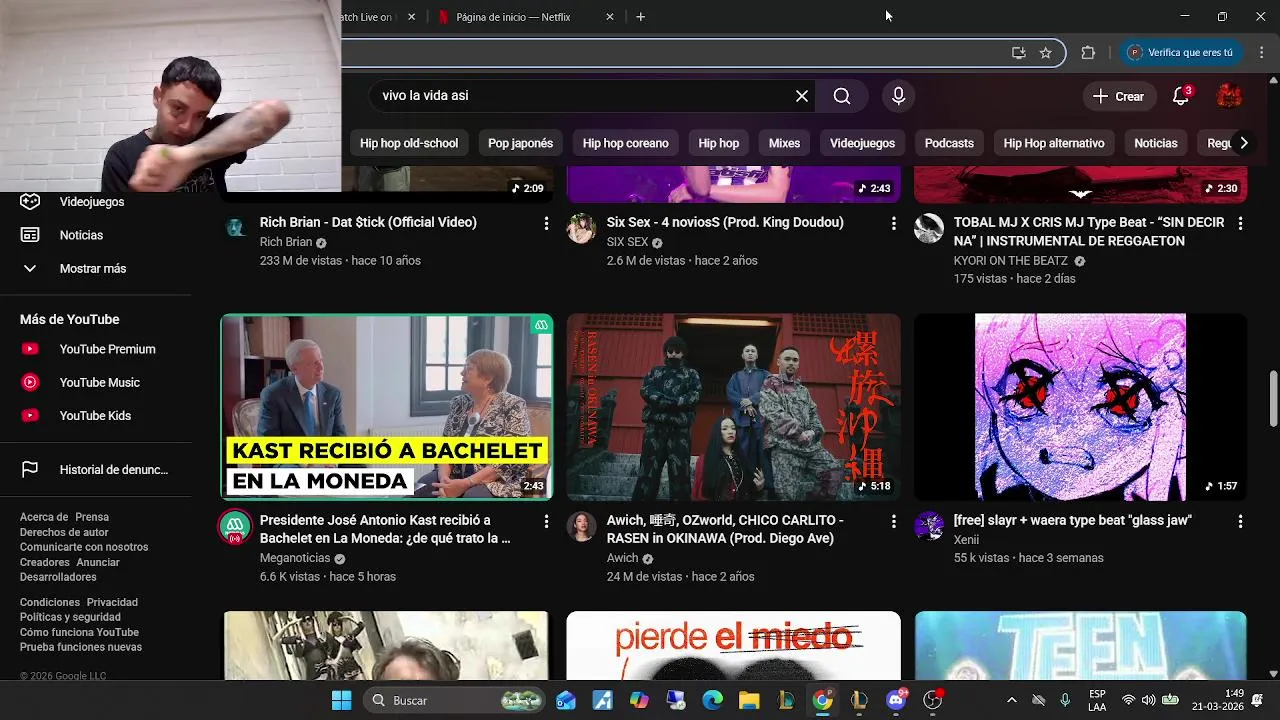Click the taskbar Buscar search box
The width and height of the screenshot is (1280, 720).
pyautogui.click(x=455, y=700)
